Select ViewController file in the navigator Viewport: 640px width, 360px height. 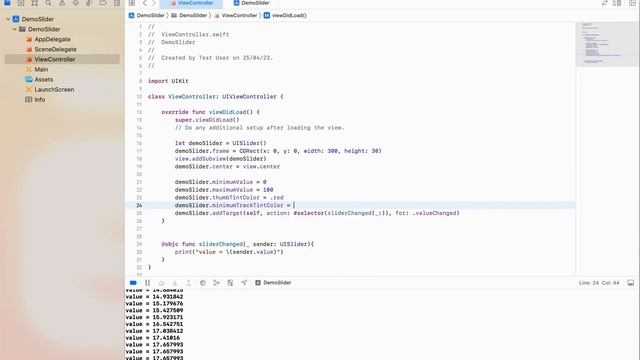pos(62,59)
